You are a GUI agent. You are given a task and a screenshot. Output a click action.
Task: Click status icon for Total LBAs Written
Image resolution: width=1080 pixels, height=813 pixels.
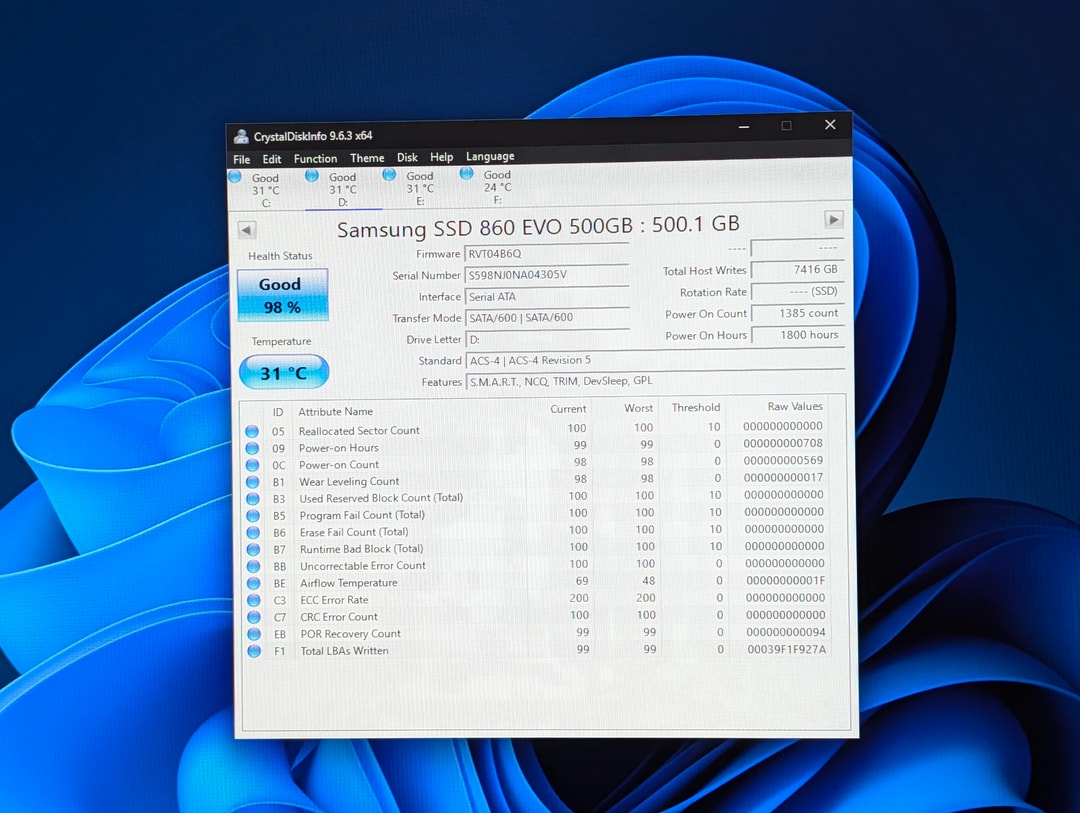(x=254, y=651)
